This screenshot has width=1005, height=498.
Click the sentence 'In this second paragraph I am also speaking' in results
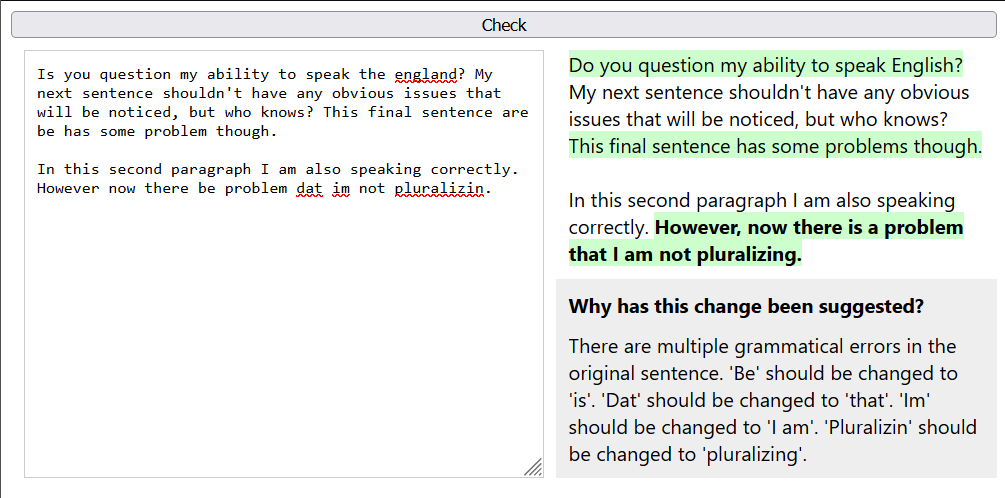761,201
